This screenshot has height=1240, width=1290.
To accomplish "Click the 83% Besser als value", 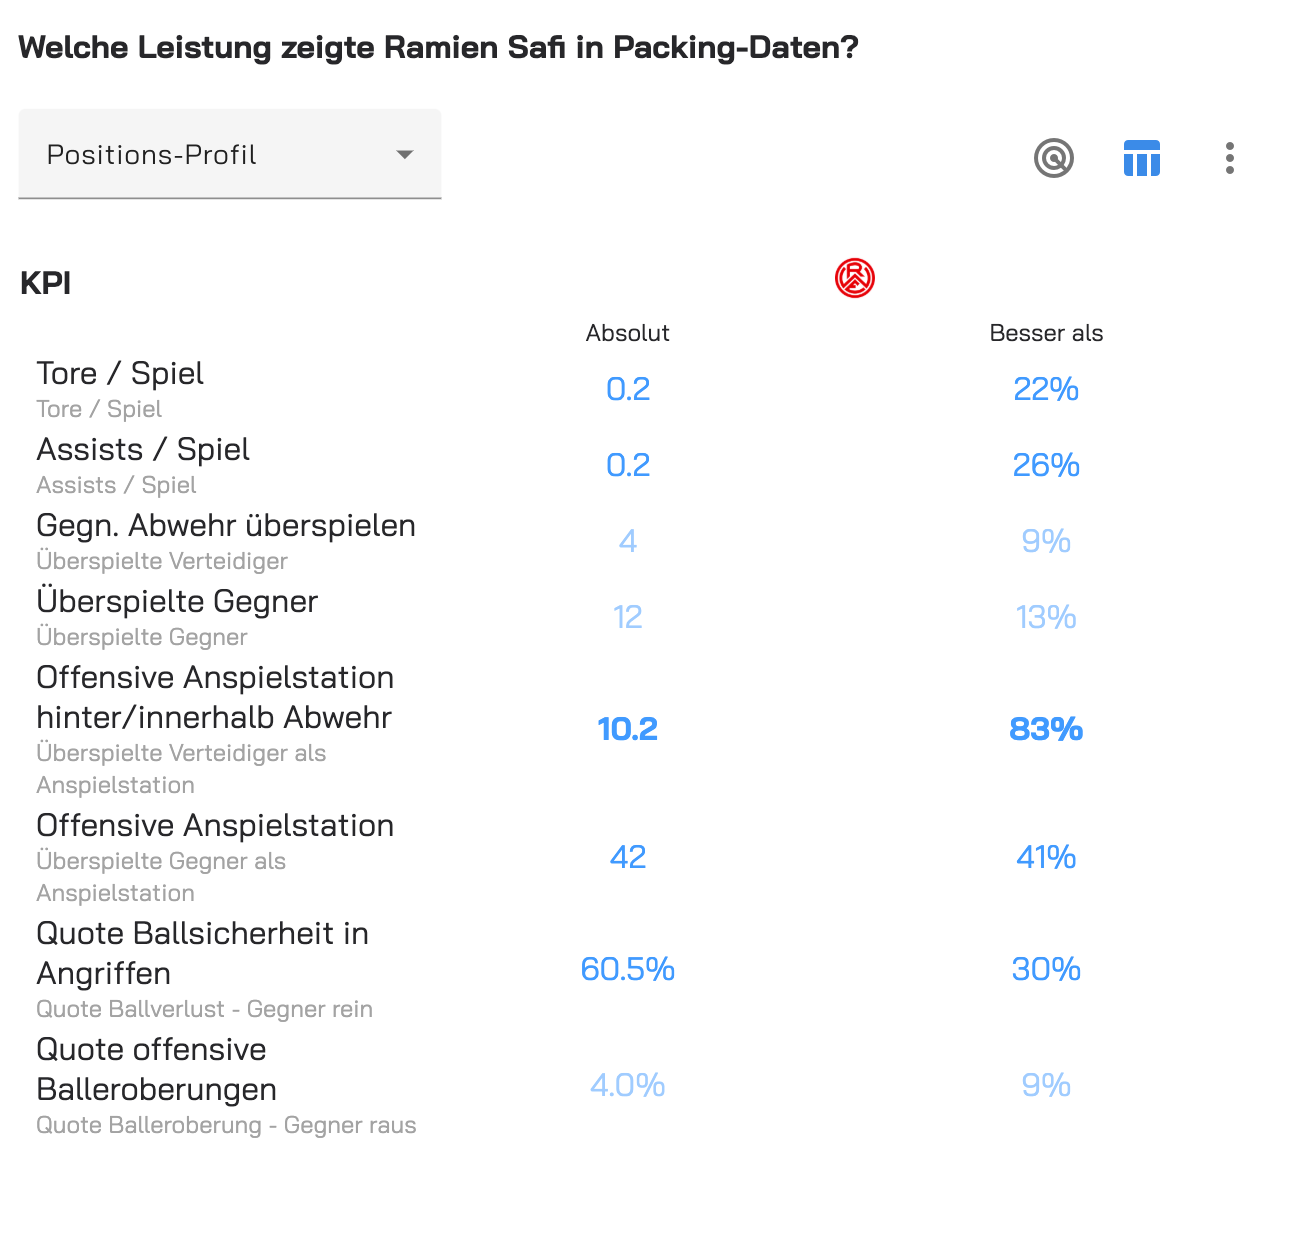I will pyautogui.click(x=1046, y=729).
